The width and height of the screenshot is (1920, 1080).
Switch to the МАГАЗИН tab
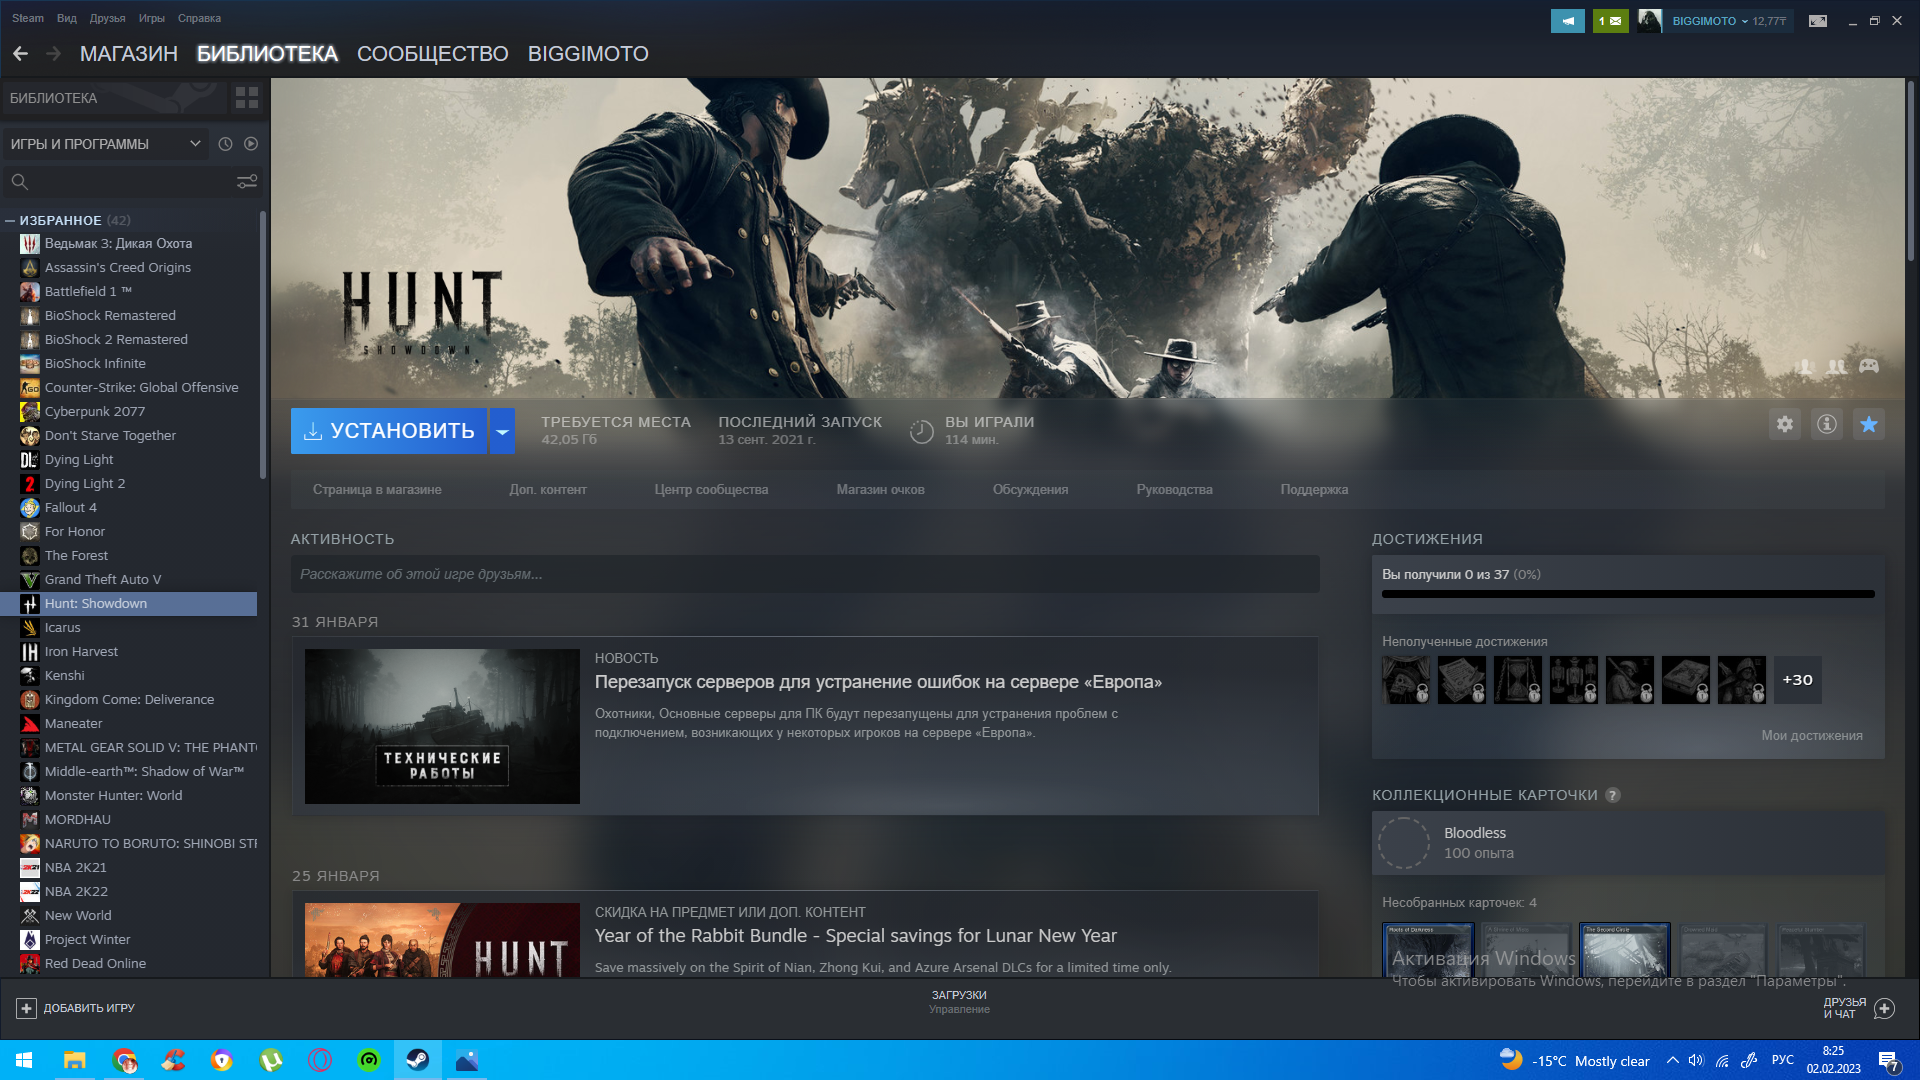click(129, 54)
